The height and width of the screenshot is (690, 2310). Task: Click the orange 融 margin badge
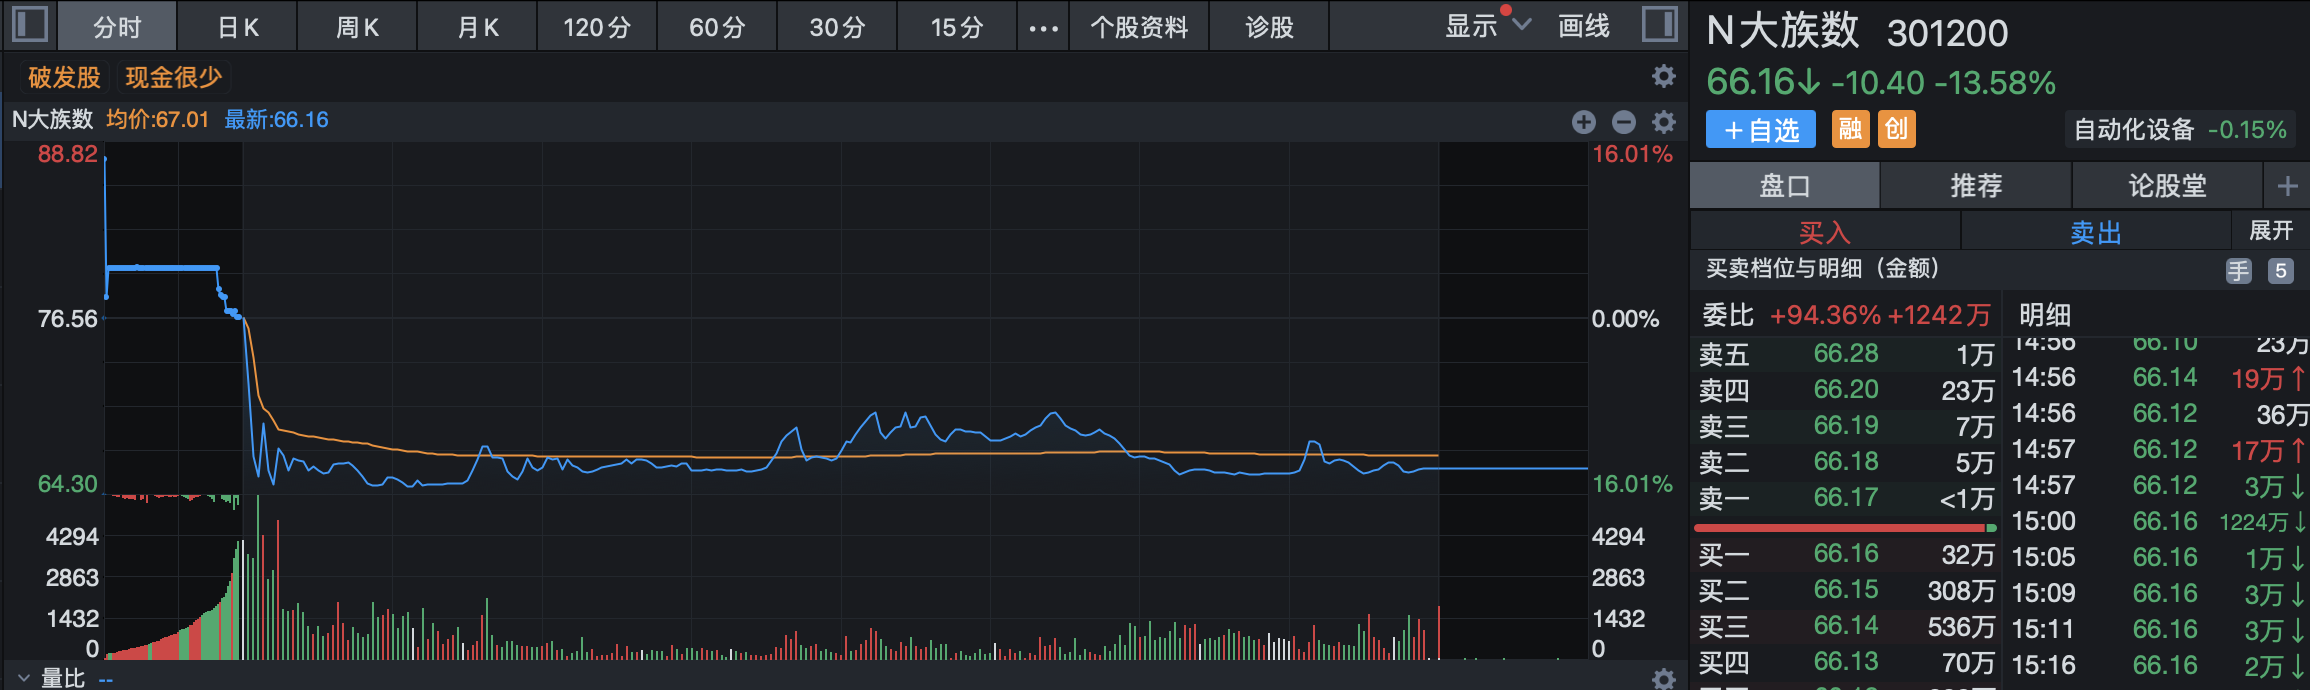pyautogui.click(x=1850, y=129)
